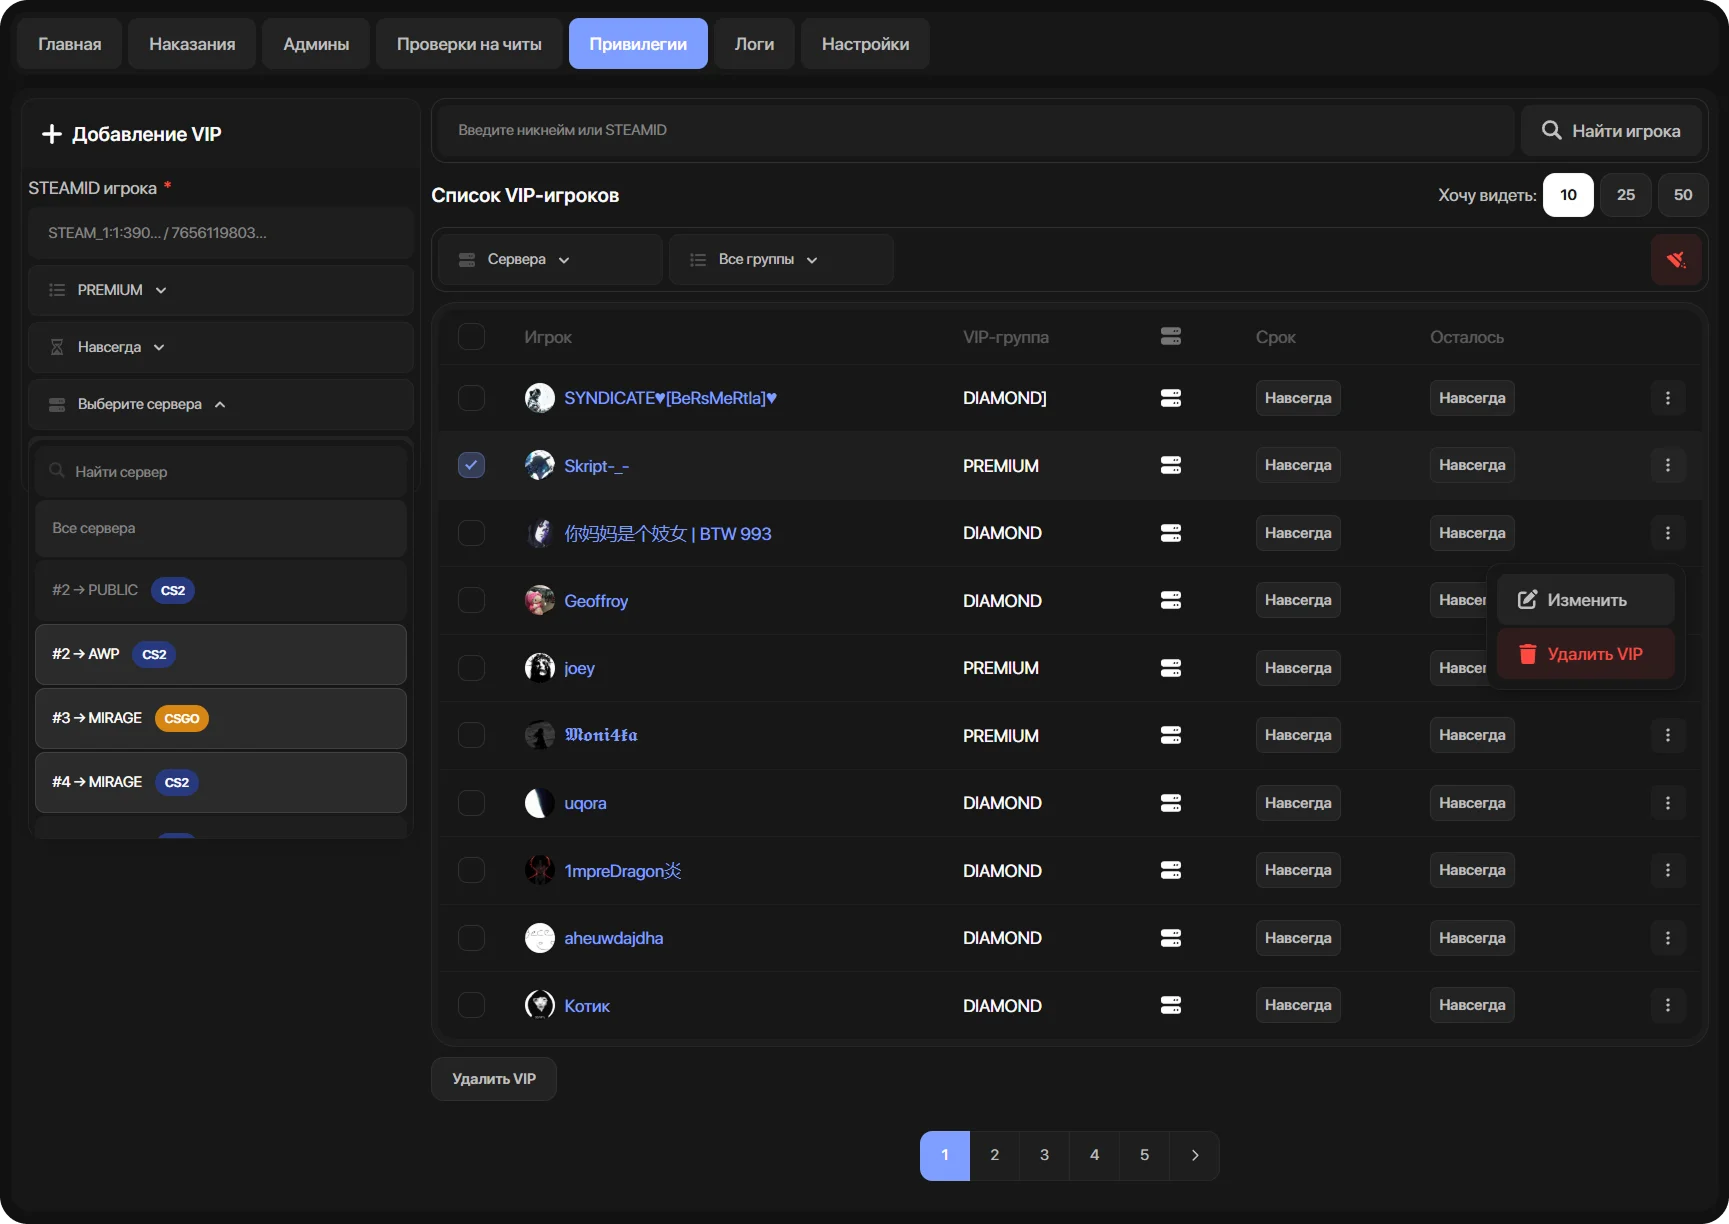This screenshot has width=1729, height=1224.
Task: Focus the STEAMID игрока input field
Action: (221, 233)
